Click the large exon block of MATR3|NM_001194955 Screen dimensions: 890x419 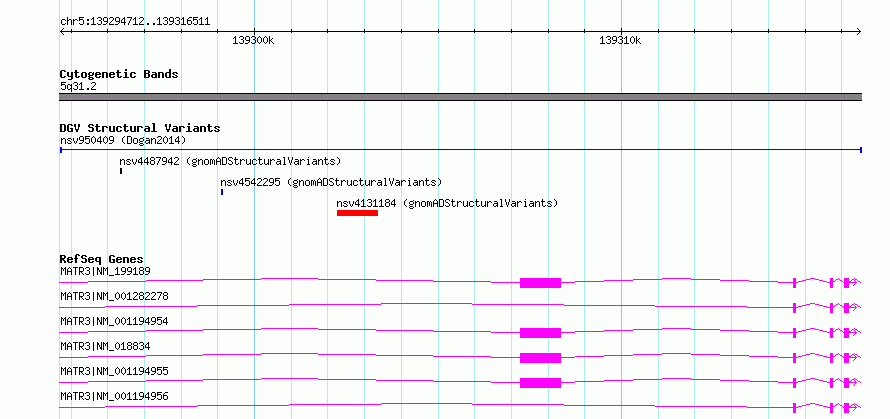tap(540, 383)
